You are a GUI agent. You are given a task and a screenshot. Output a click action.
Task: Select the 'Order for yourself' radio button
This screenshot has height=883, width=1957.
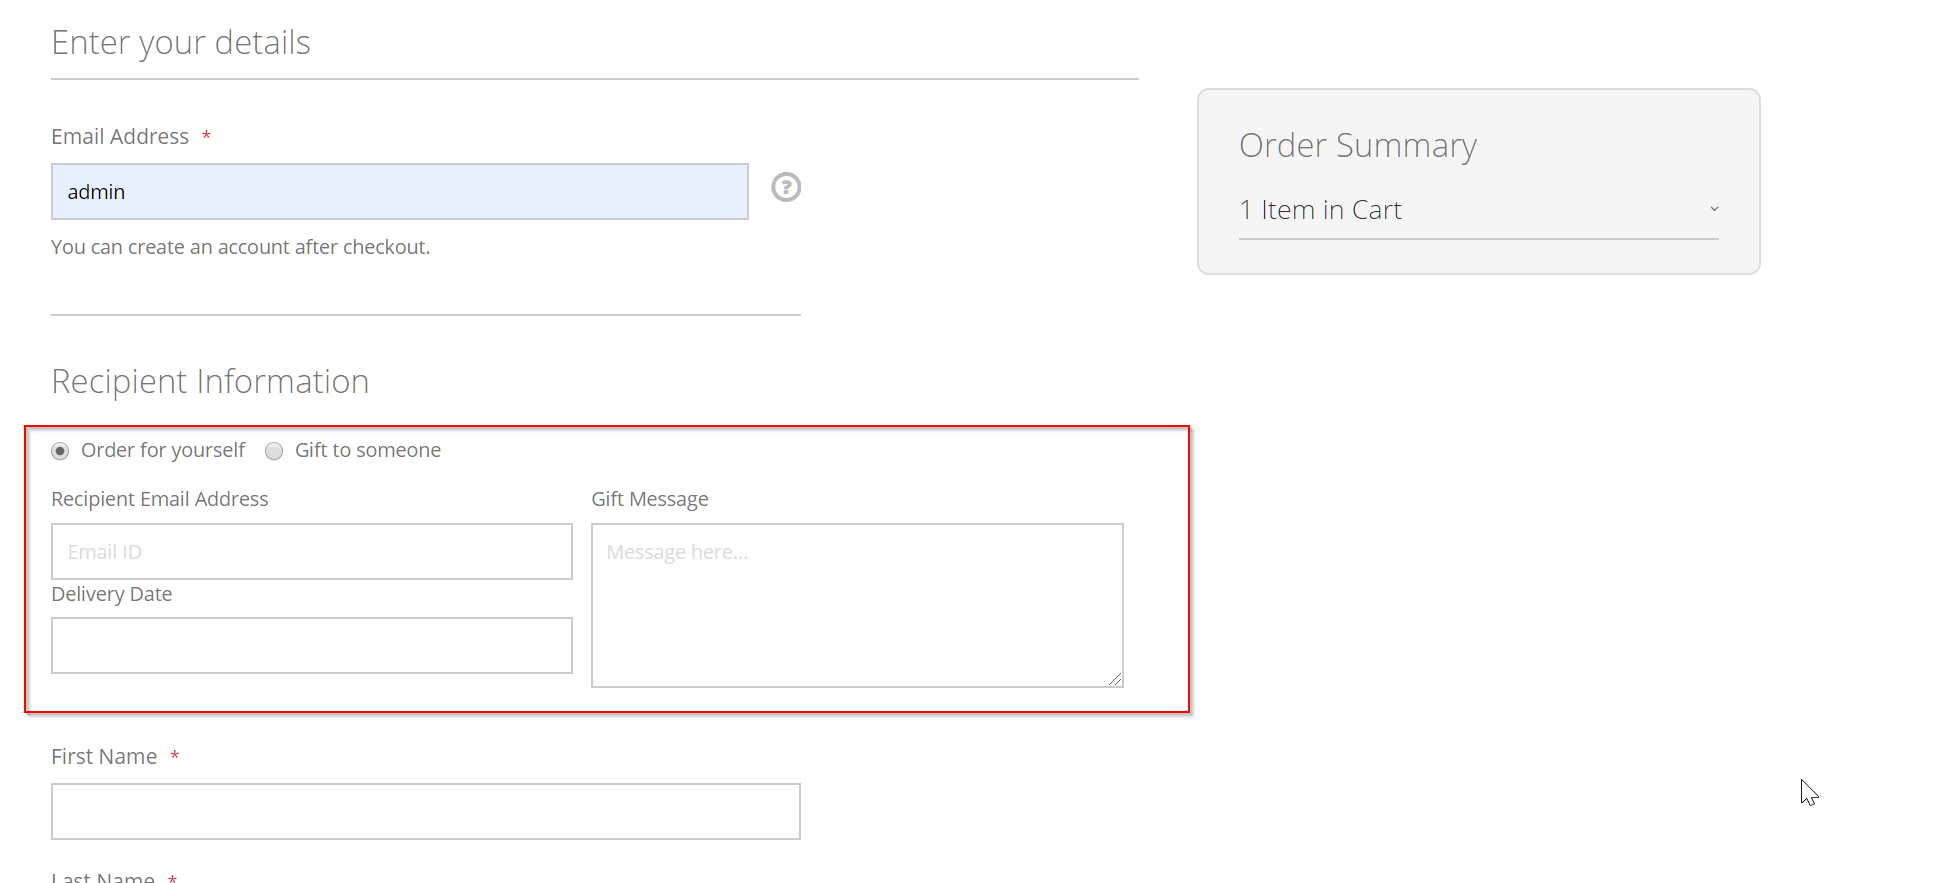coord(61,451)
